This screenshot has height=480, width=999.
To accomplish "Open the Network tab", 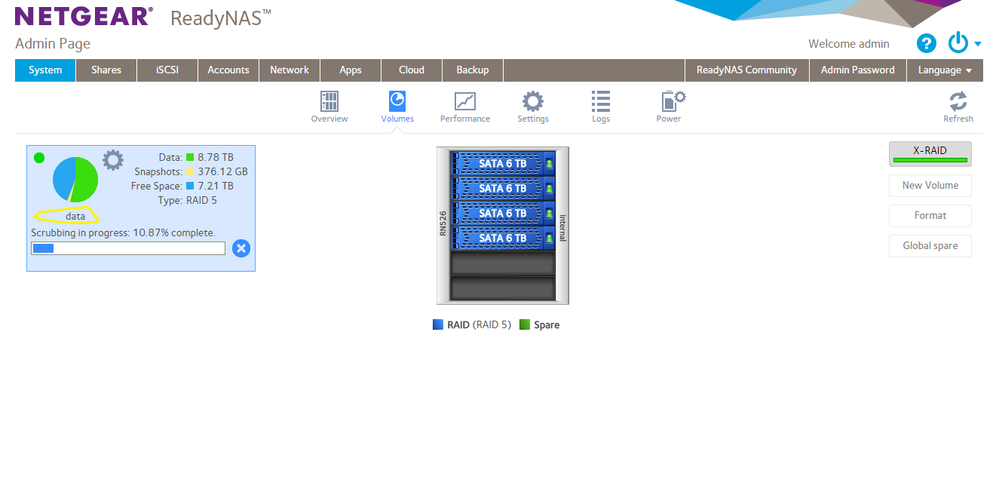I will point(289,70).
